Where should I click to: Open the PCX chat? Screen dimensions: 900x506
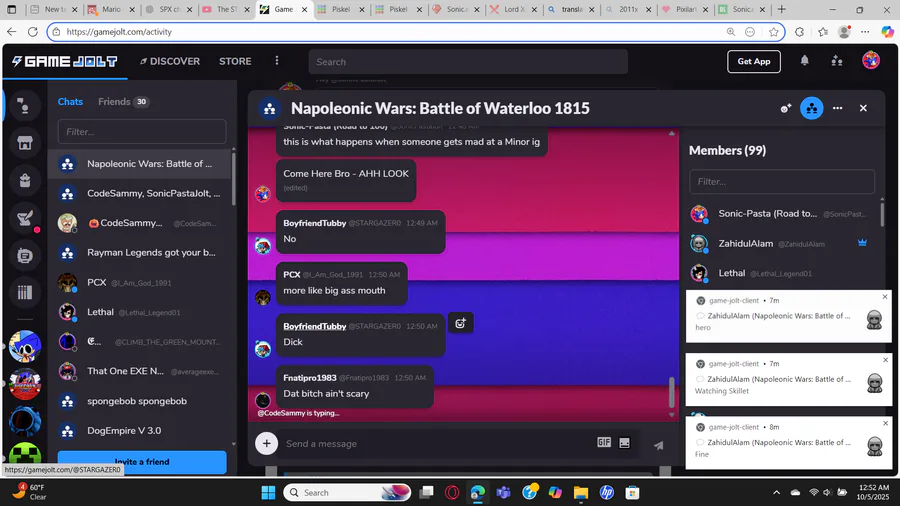[139, 282]
